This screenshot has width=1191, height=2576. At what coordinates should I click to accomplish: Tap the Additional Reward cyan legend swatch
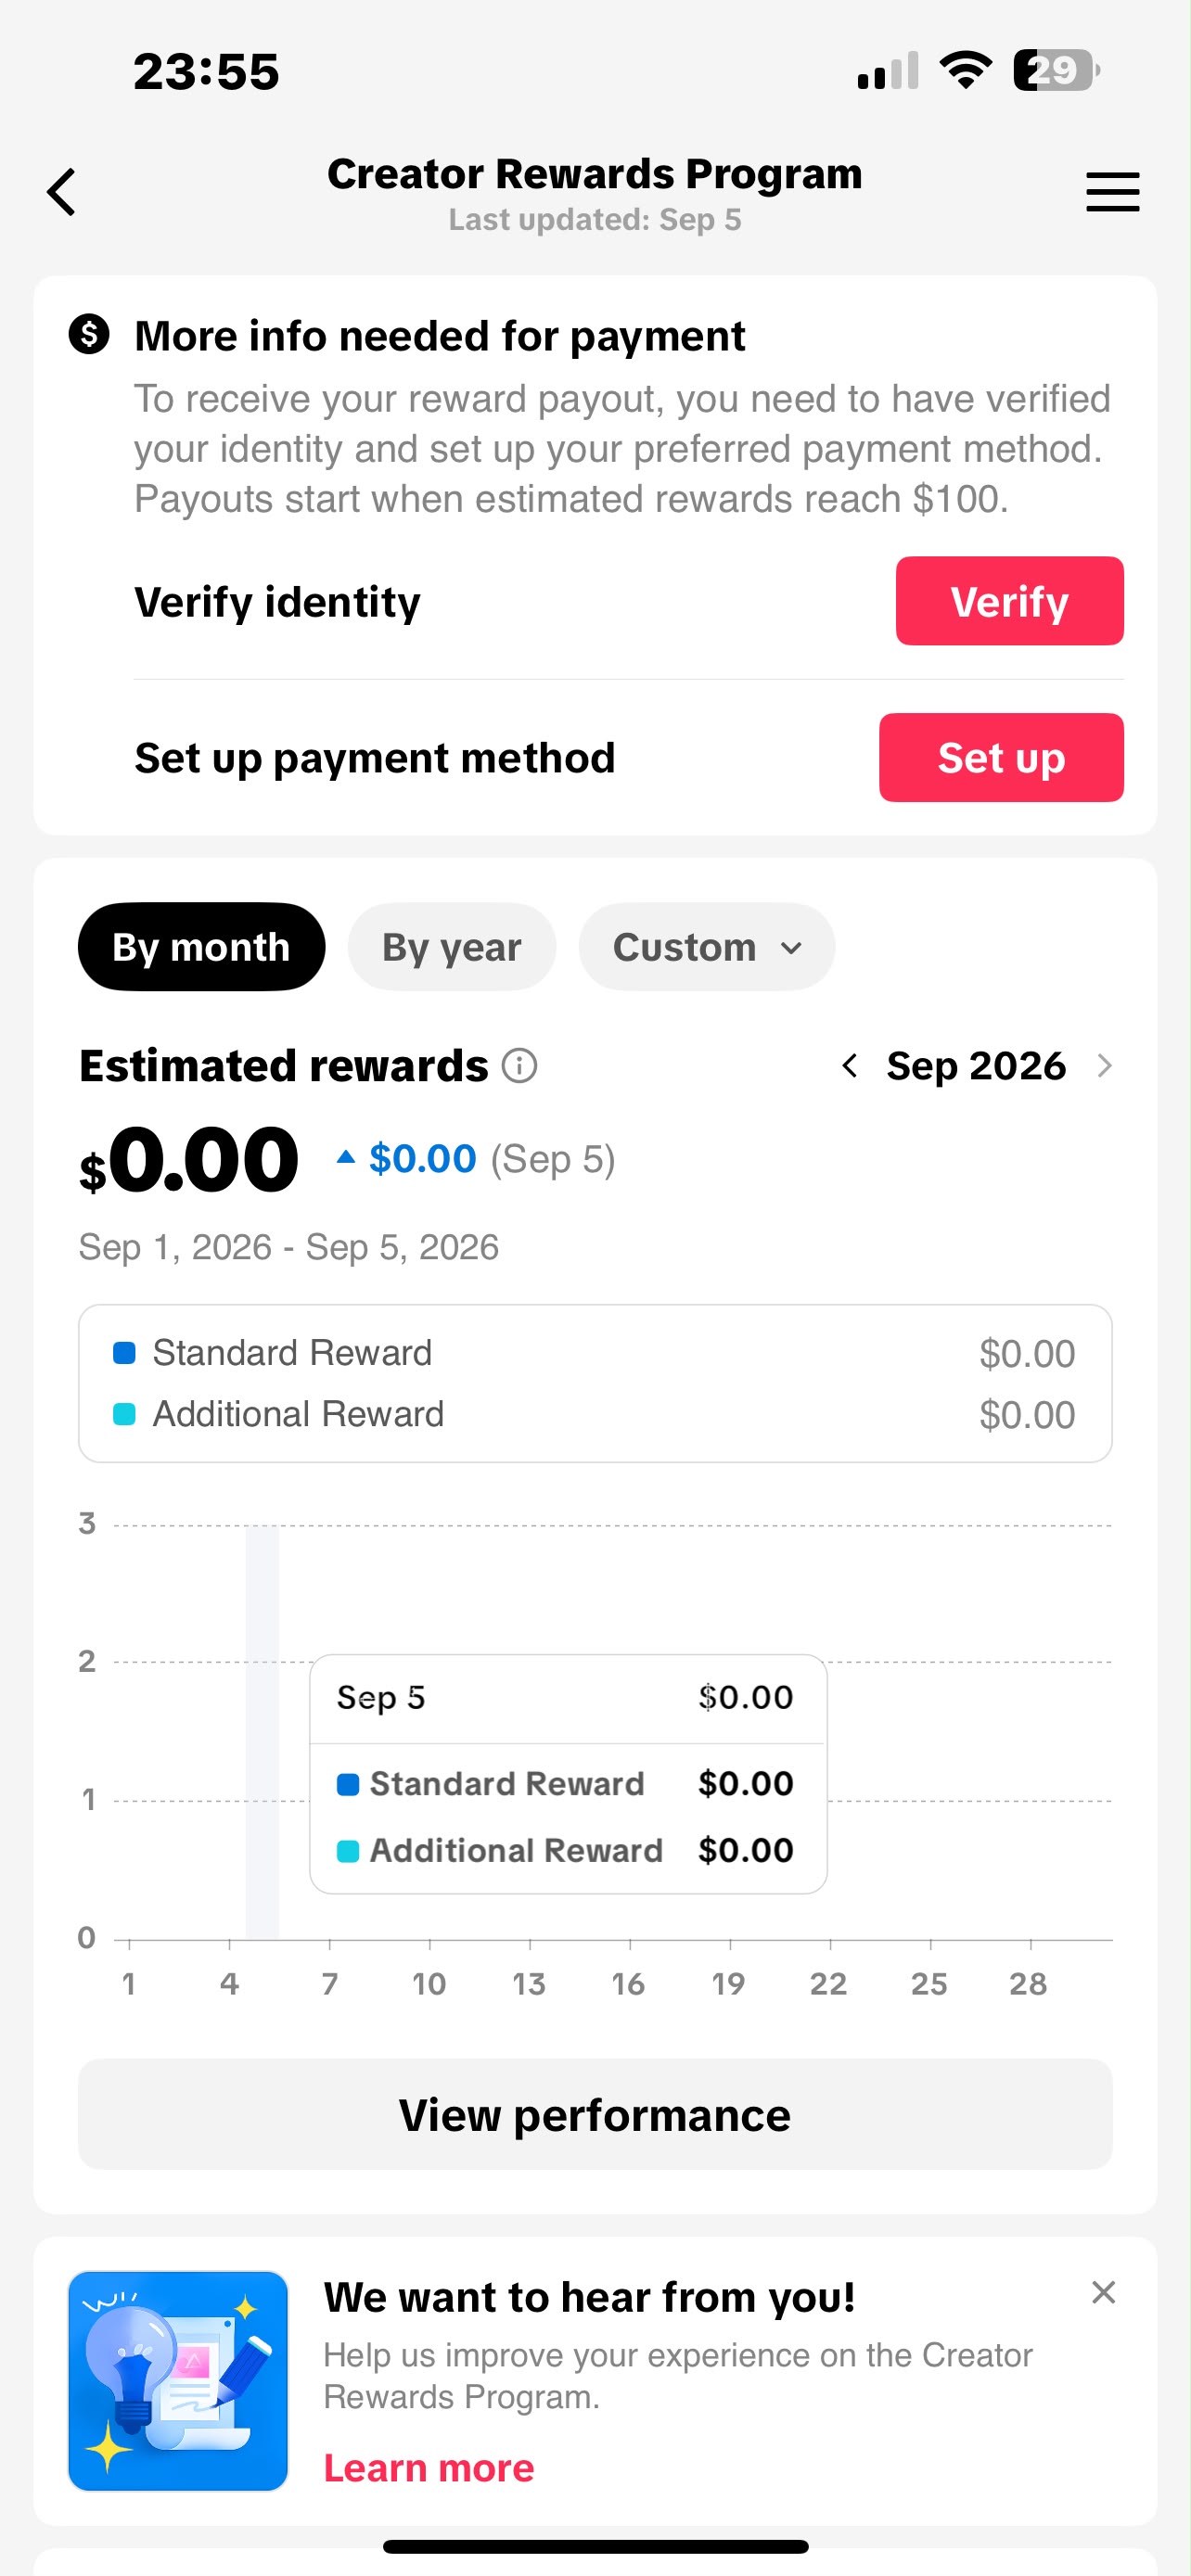tap(124, 1414)
